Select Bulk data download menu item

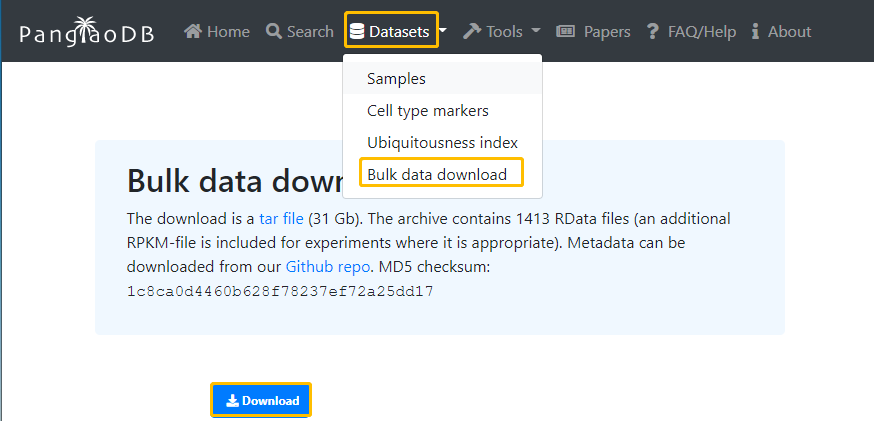(x=437, y=174)
